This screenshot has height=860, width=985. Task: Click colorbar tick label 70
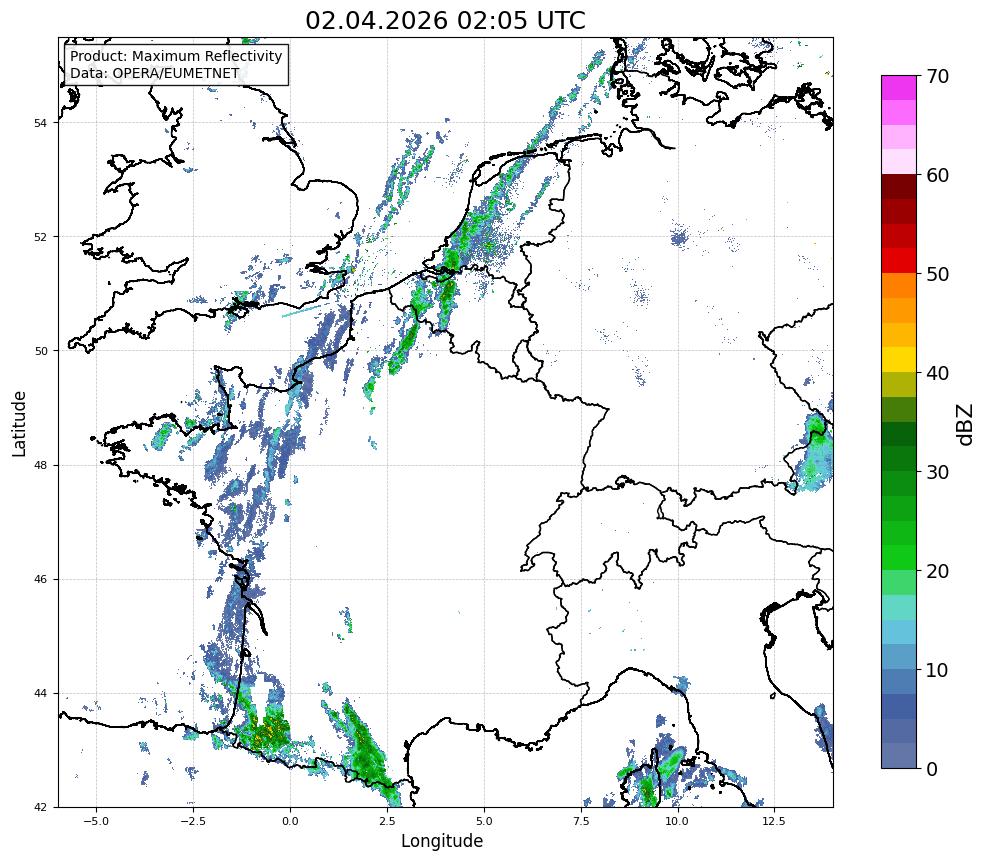click(x=937, y=77)
